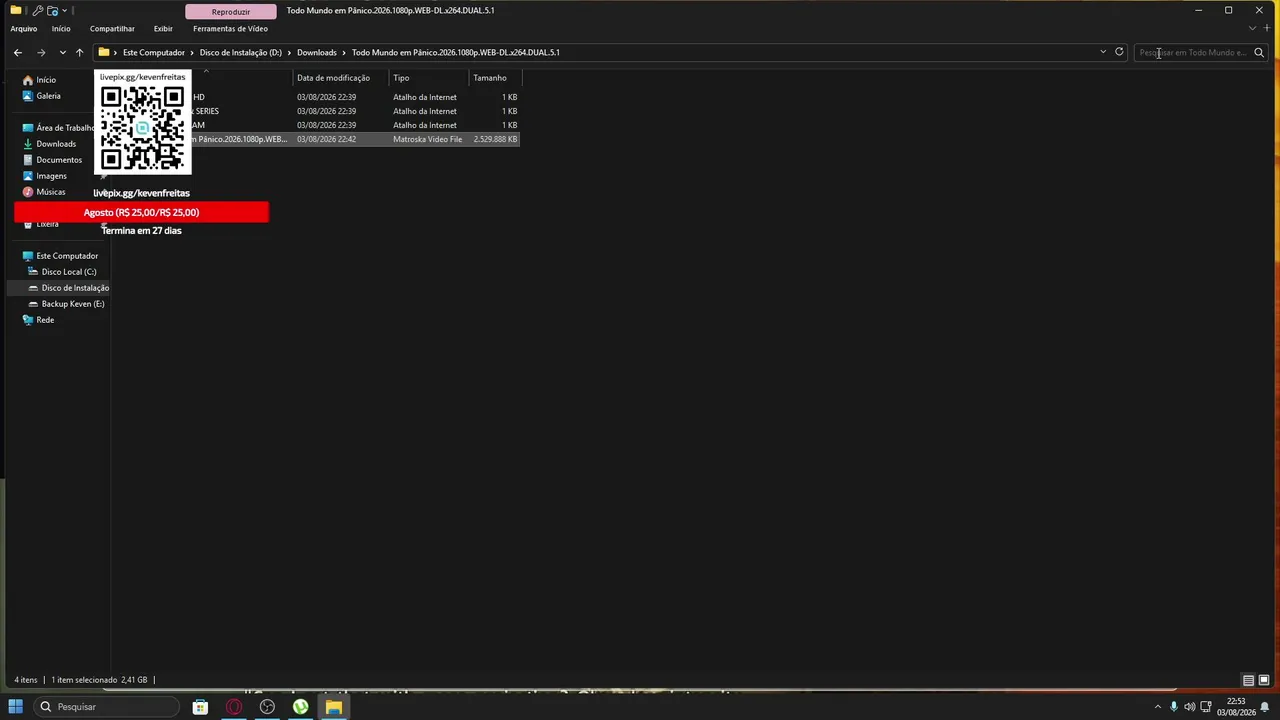This screenshot has height=720, width=1280.
Task: Click the taskbar Pesquisar search box
Action: tap(106, 707)
